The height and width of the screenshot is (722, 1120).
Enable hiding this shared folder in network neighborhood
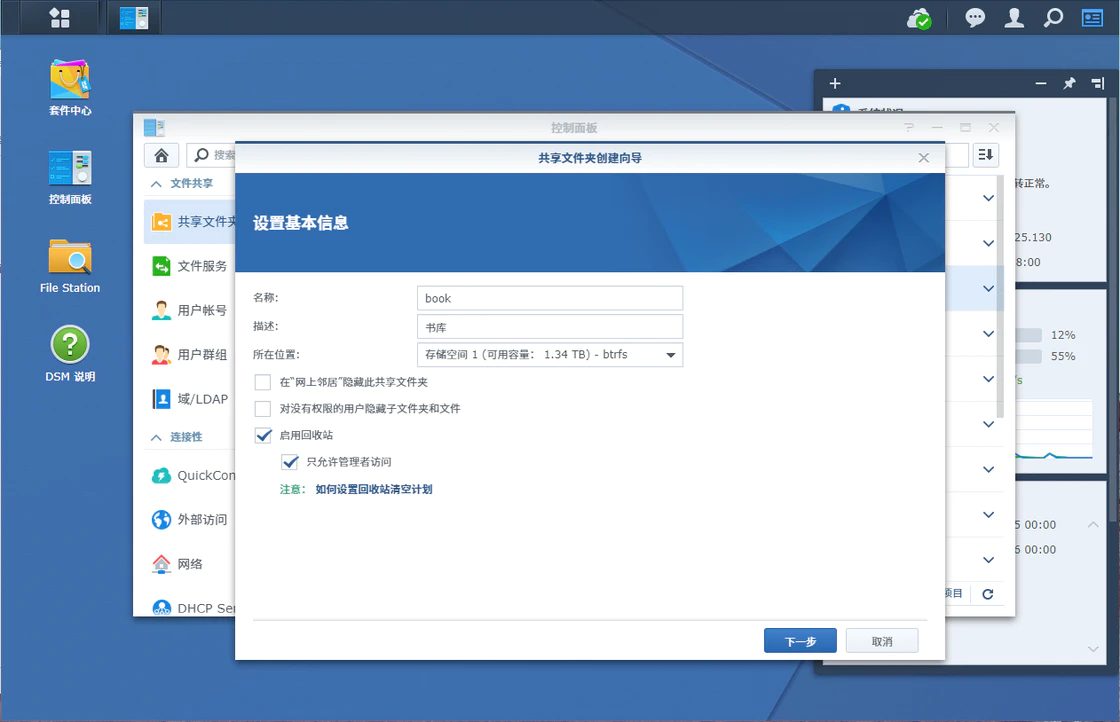tap(263, 381)
